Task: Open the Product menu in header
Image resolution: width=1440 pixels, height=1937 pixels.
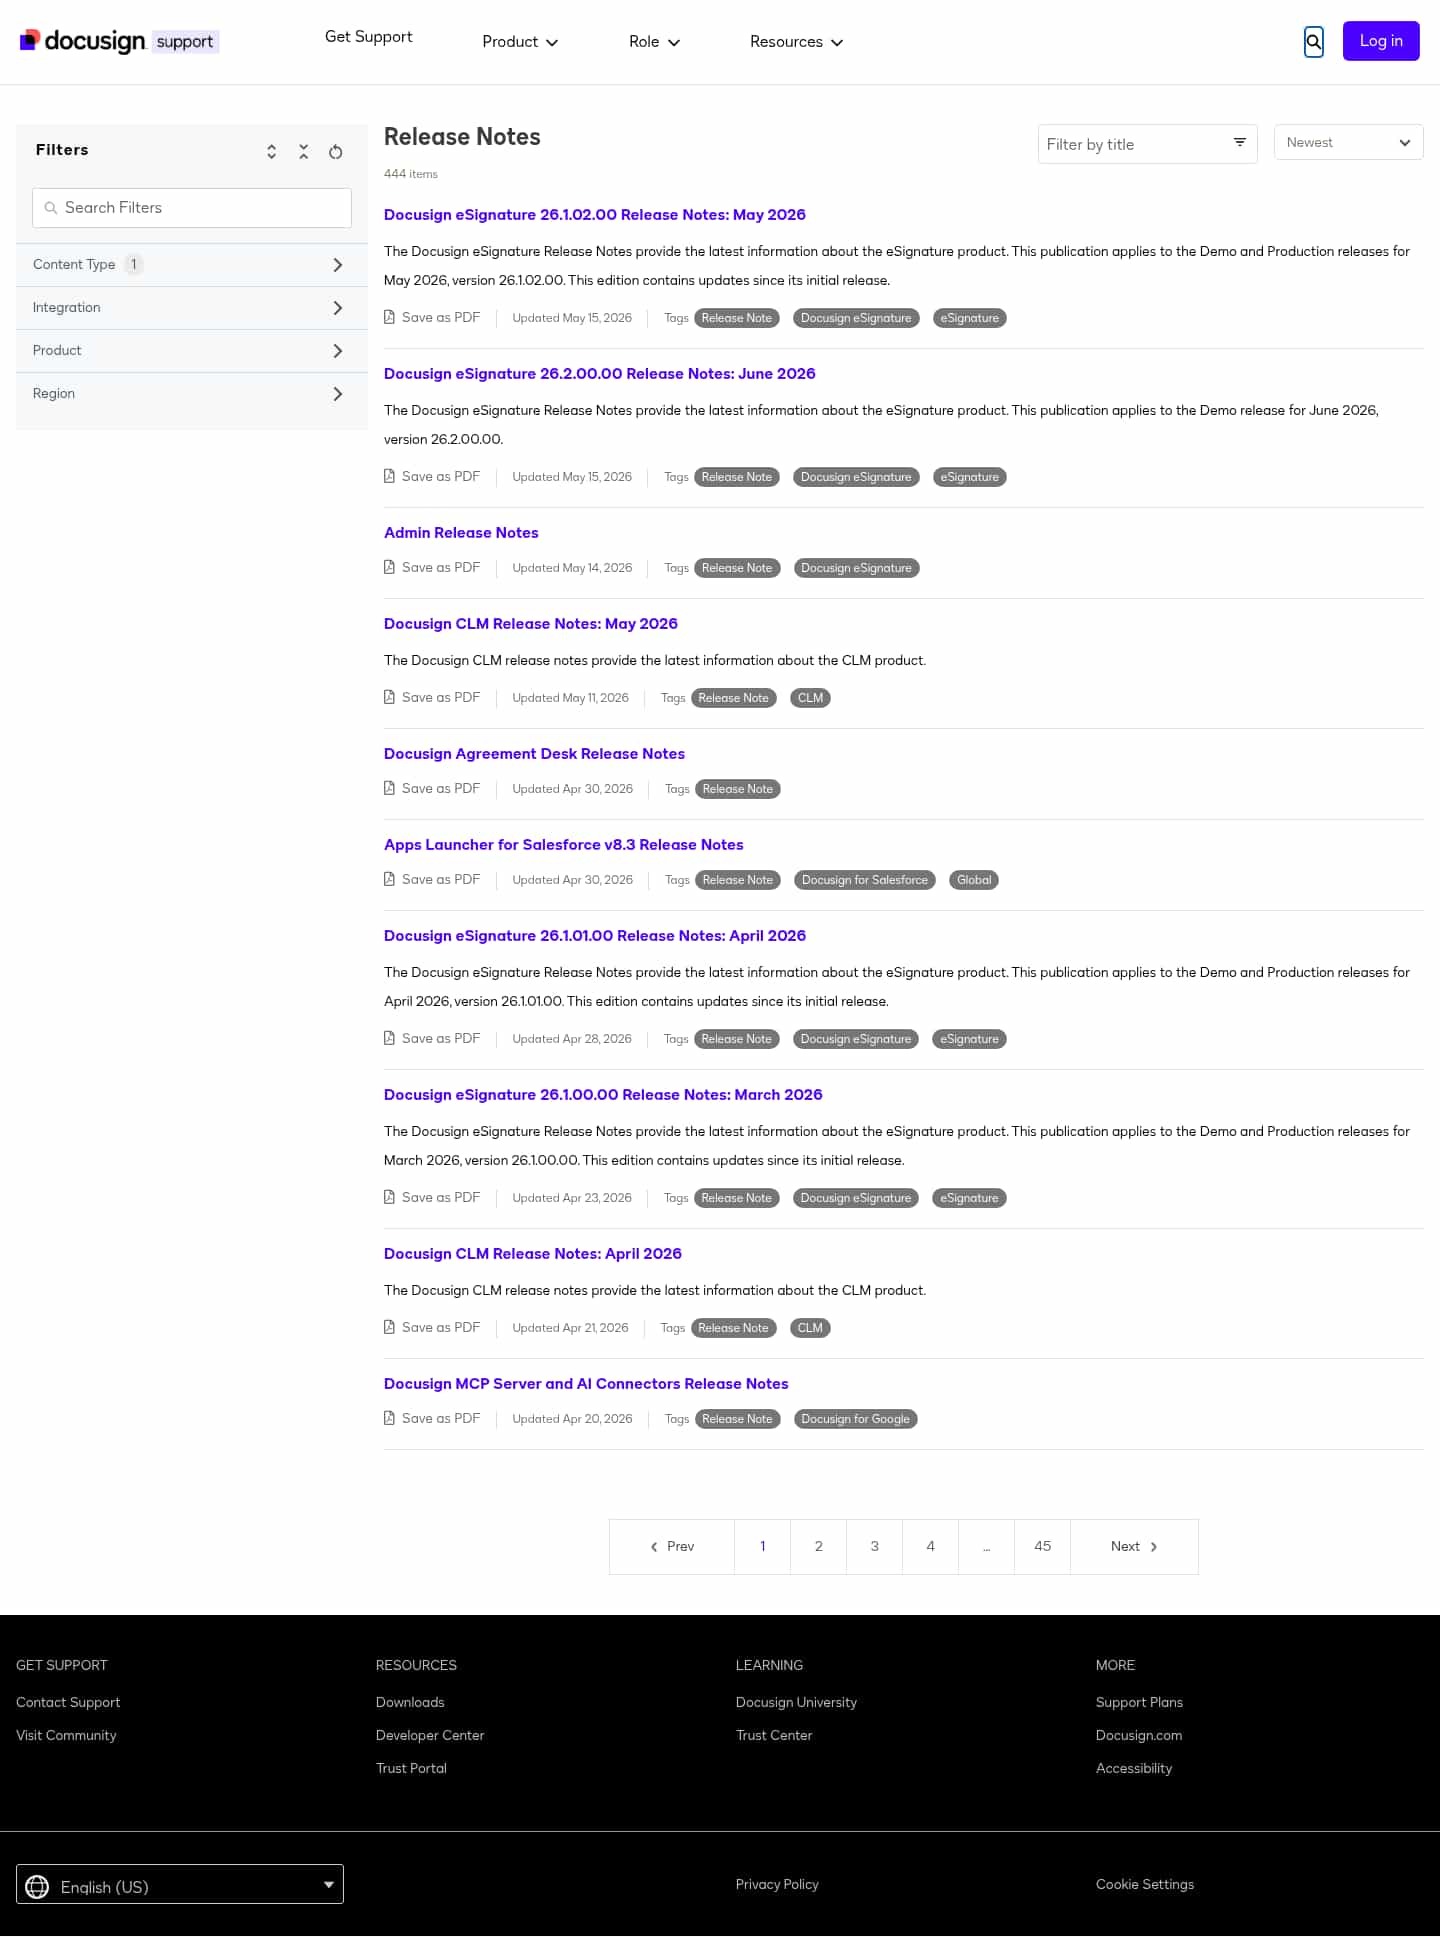Action: [520, 42]
